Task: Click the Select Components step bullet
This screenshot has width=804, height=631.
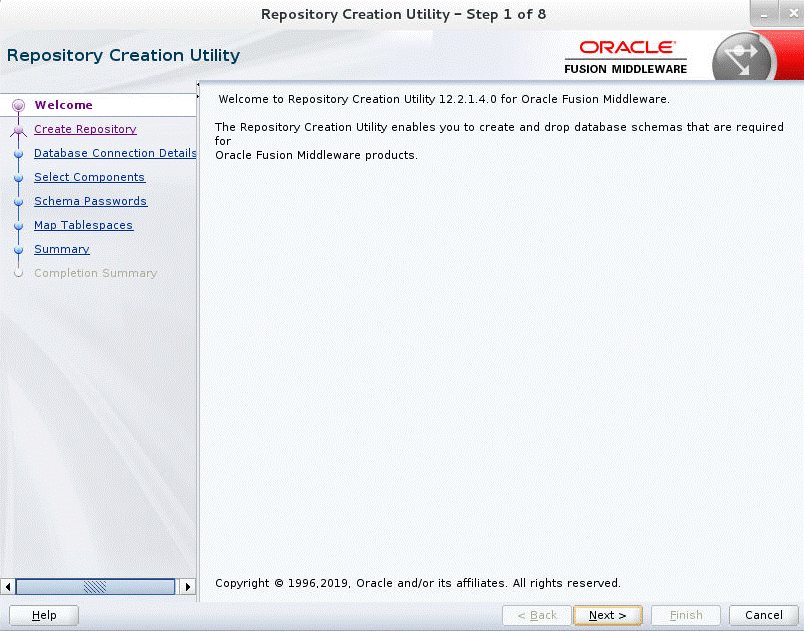Action: (x=18, y=178)
